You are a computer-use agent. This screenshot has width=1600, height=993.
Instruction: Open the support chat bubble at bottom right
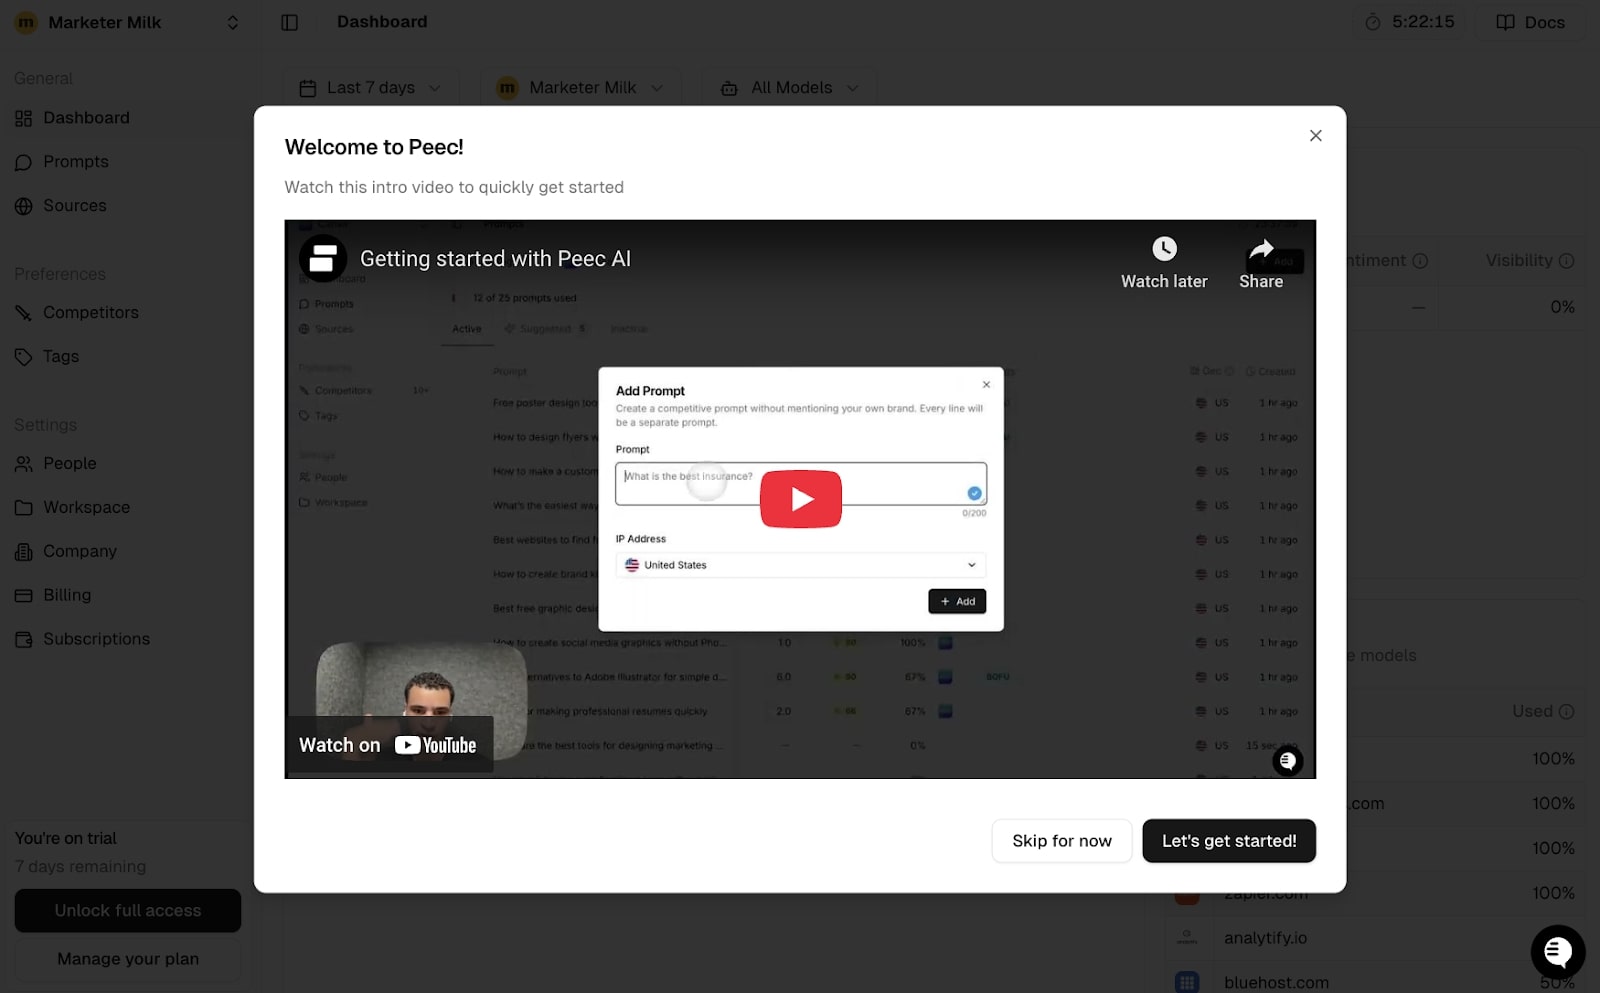click(1557, 951)
